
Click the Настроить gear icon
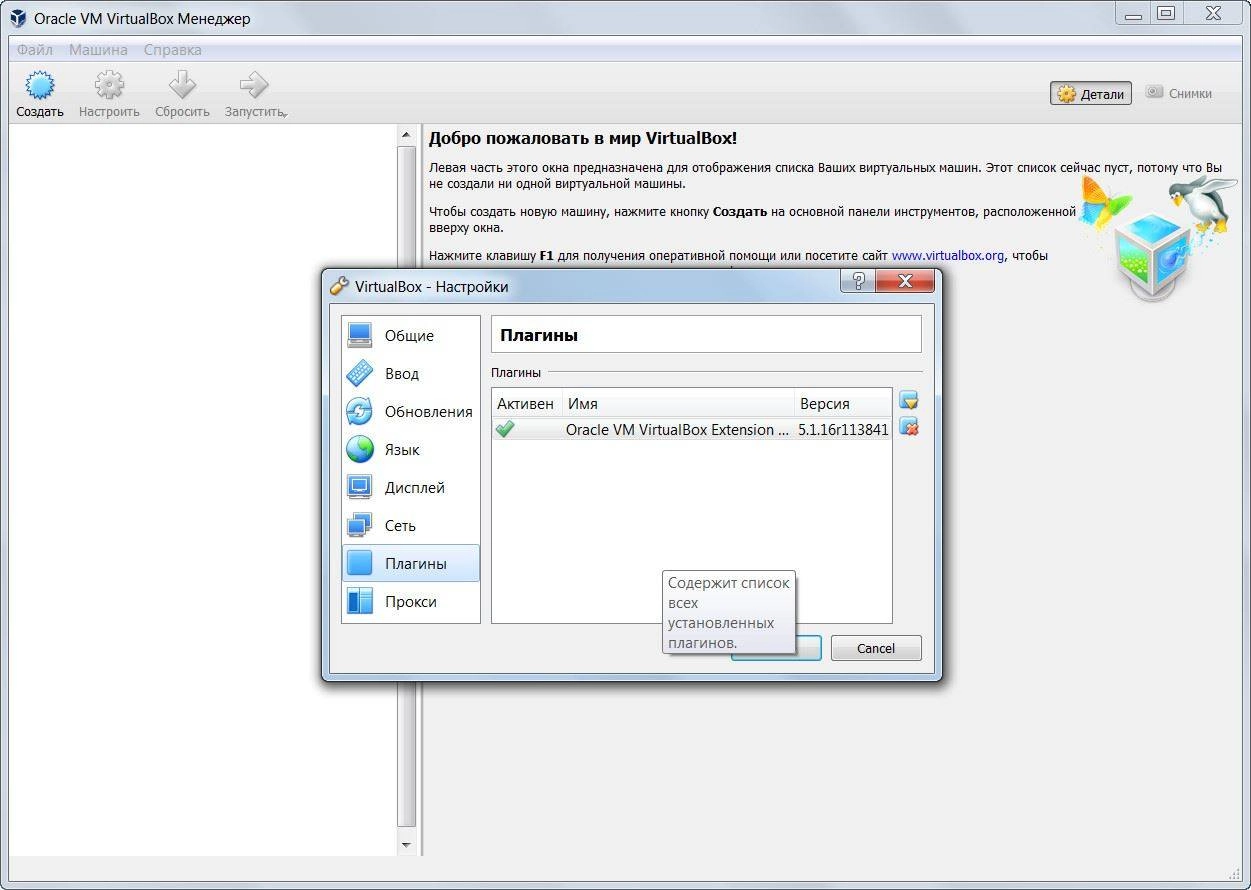coord(109,85)
